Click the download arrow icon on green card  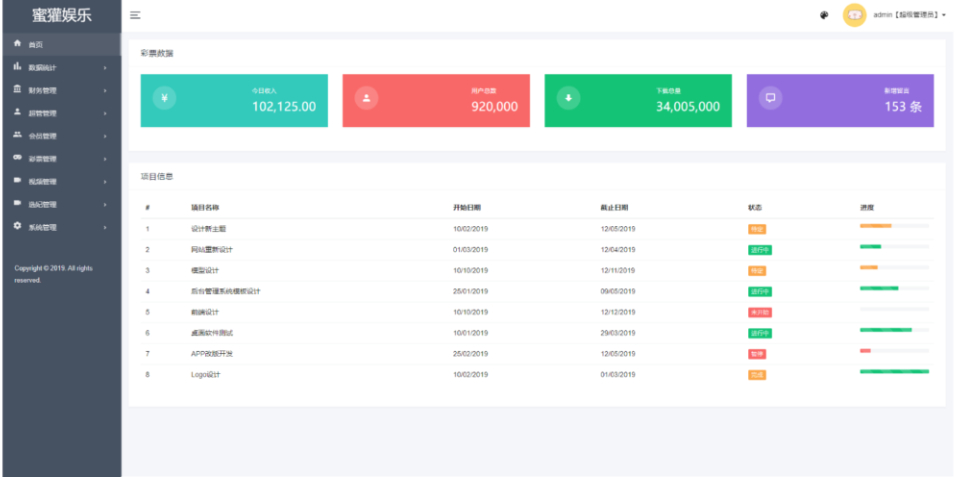coord(569,98)
